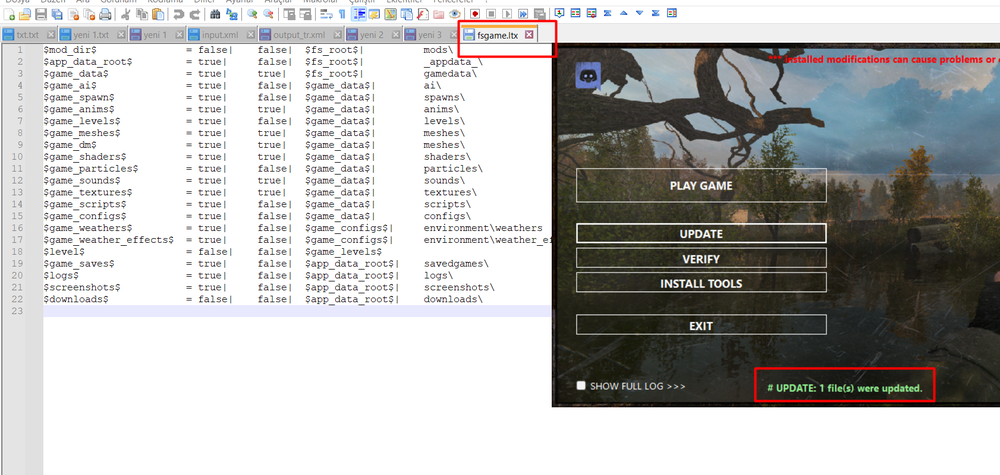The height and width of the screenshot is (475, 1000).
Task: Toggle the show all characters pilcrow icon
Action: tap(342, 13)
